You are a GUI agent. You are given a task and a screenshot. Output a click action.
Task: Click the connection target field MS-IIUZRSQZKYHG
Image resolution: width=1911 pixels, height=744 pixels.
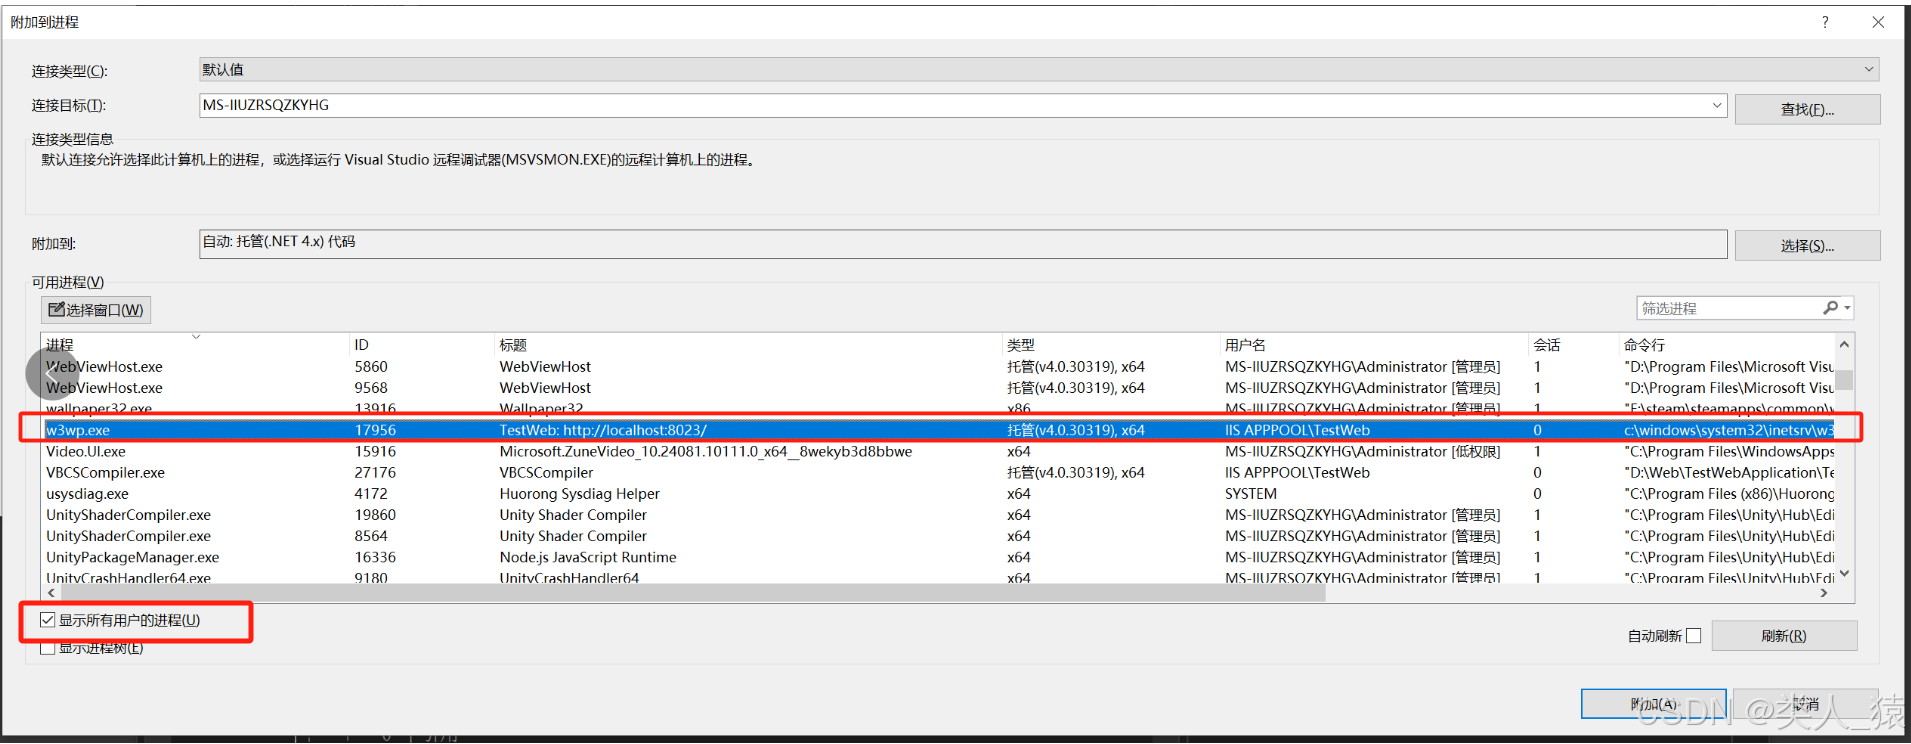click(953, 105)
